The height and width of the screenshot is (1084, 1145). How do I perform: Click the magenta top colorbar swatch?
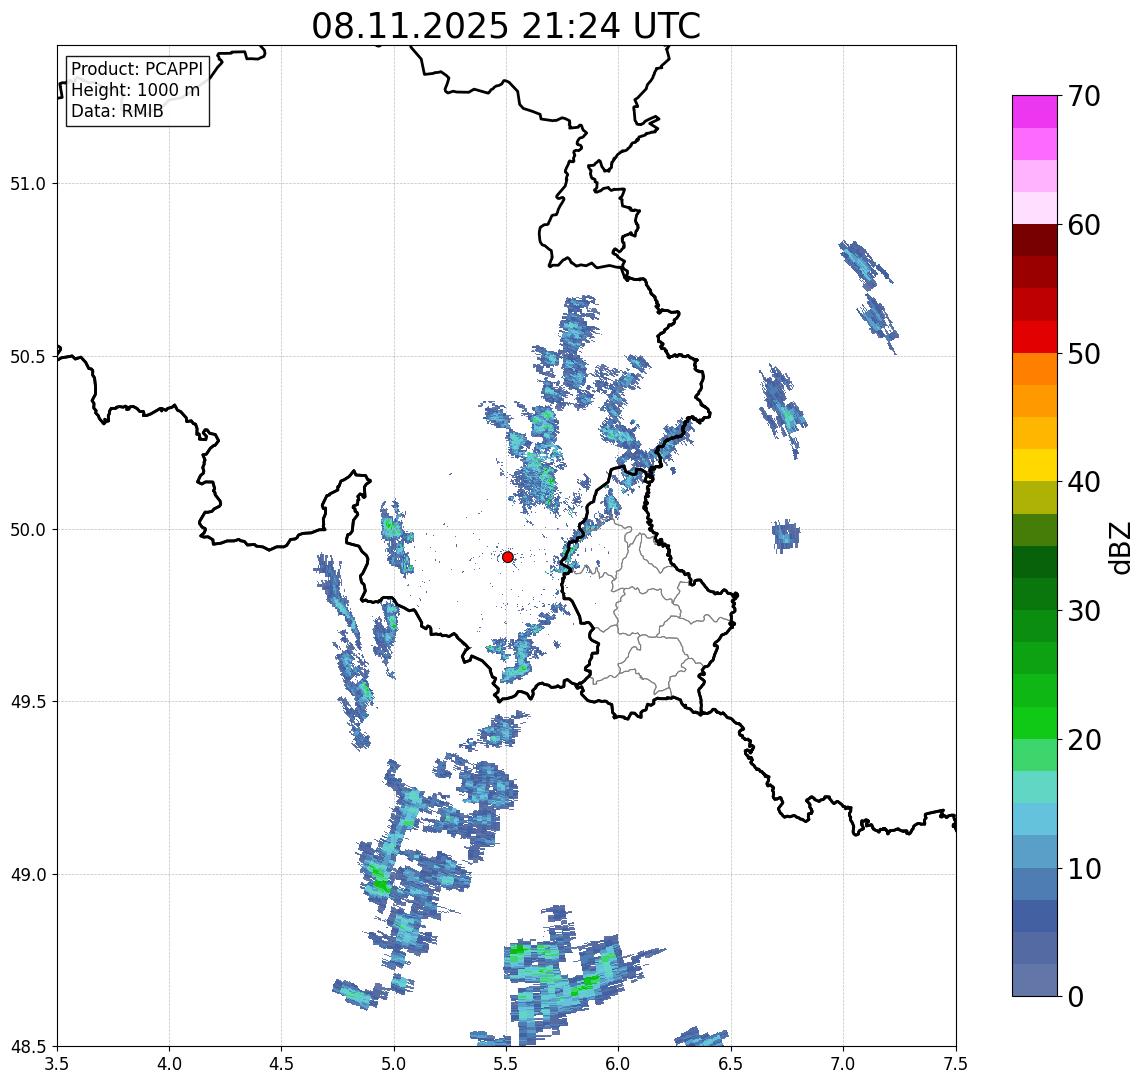tap(1035, 112)
